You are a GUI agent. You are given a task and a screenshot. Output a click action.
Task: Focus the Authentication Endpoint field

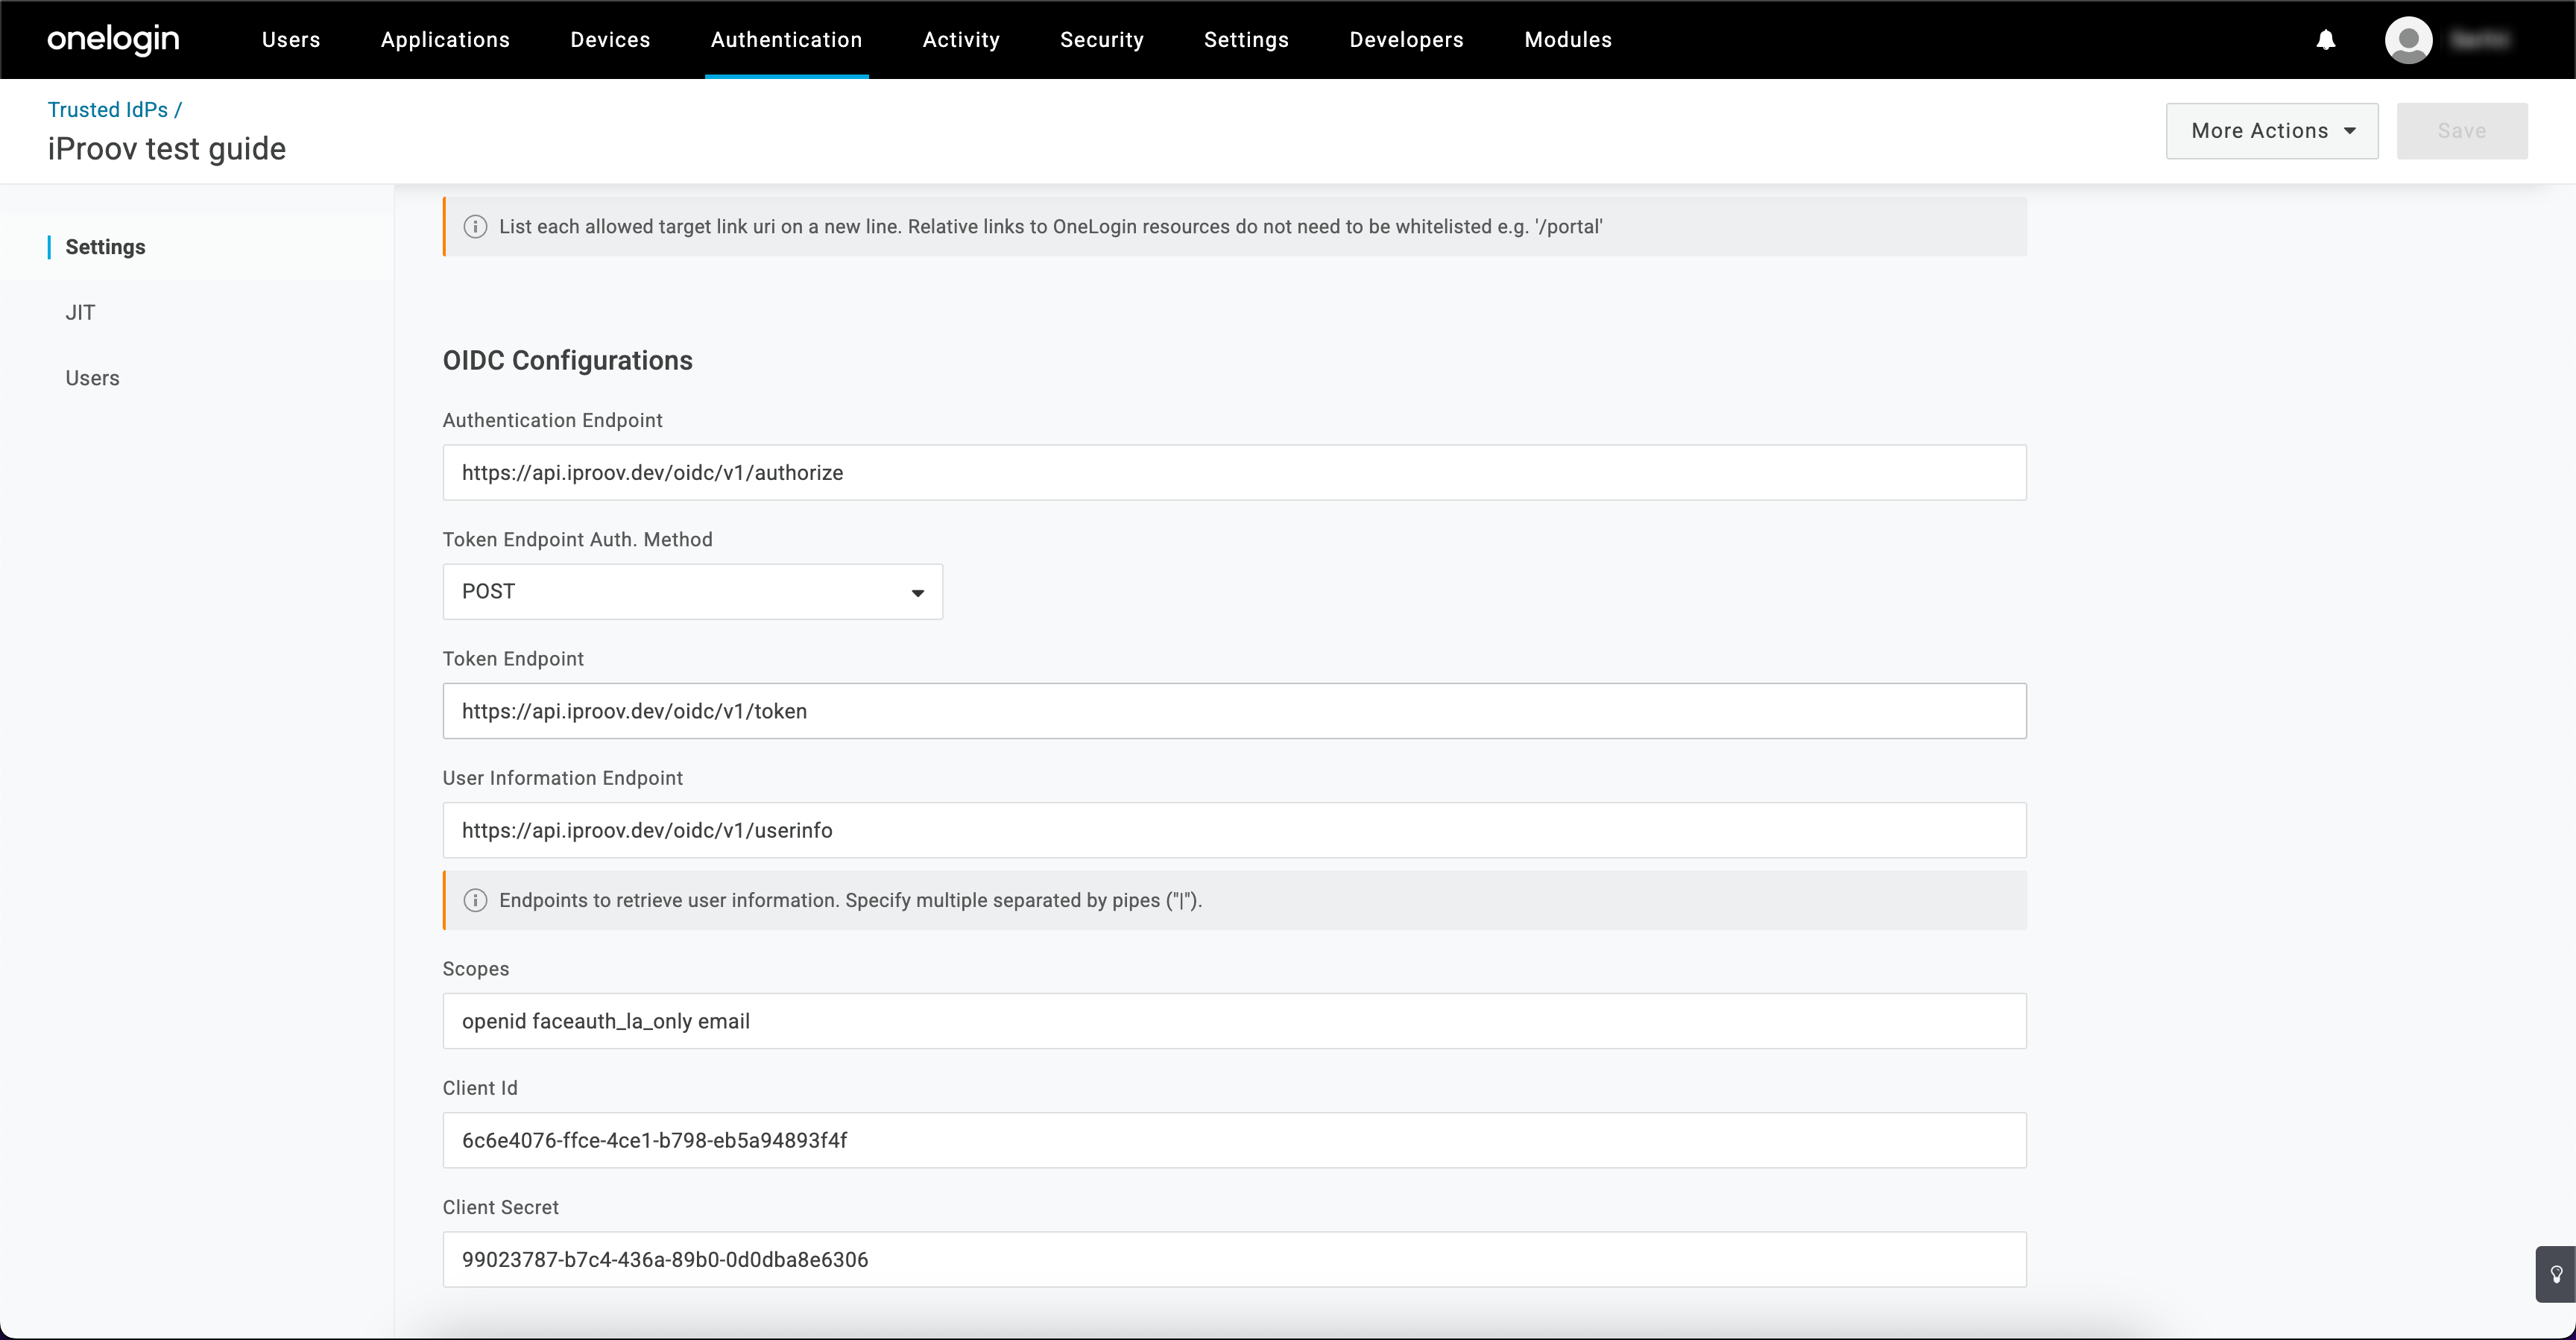[1235, 473]
